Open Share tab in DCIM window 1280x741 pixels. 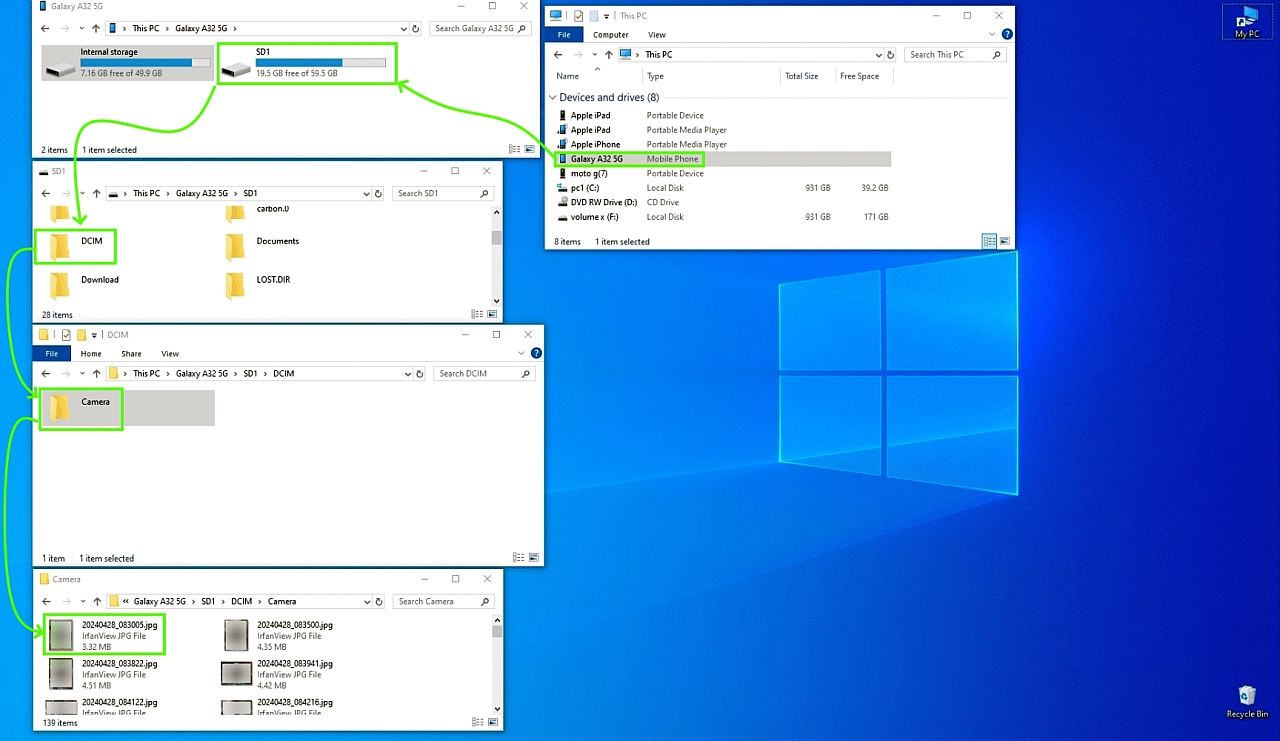131,353
